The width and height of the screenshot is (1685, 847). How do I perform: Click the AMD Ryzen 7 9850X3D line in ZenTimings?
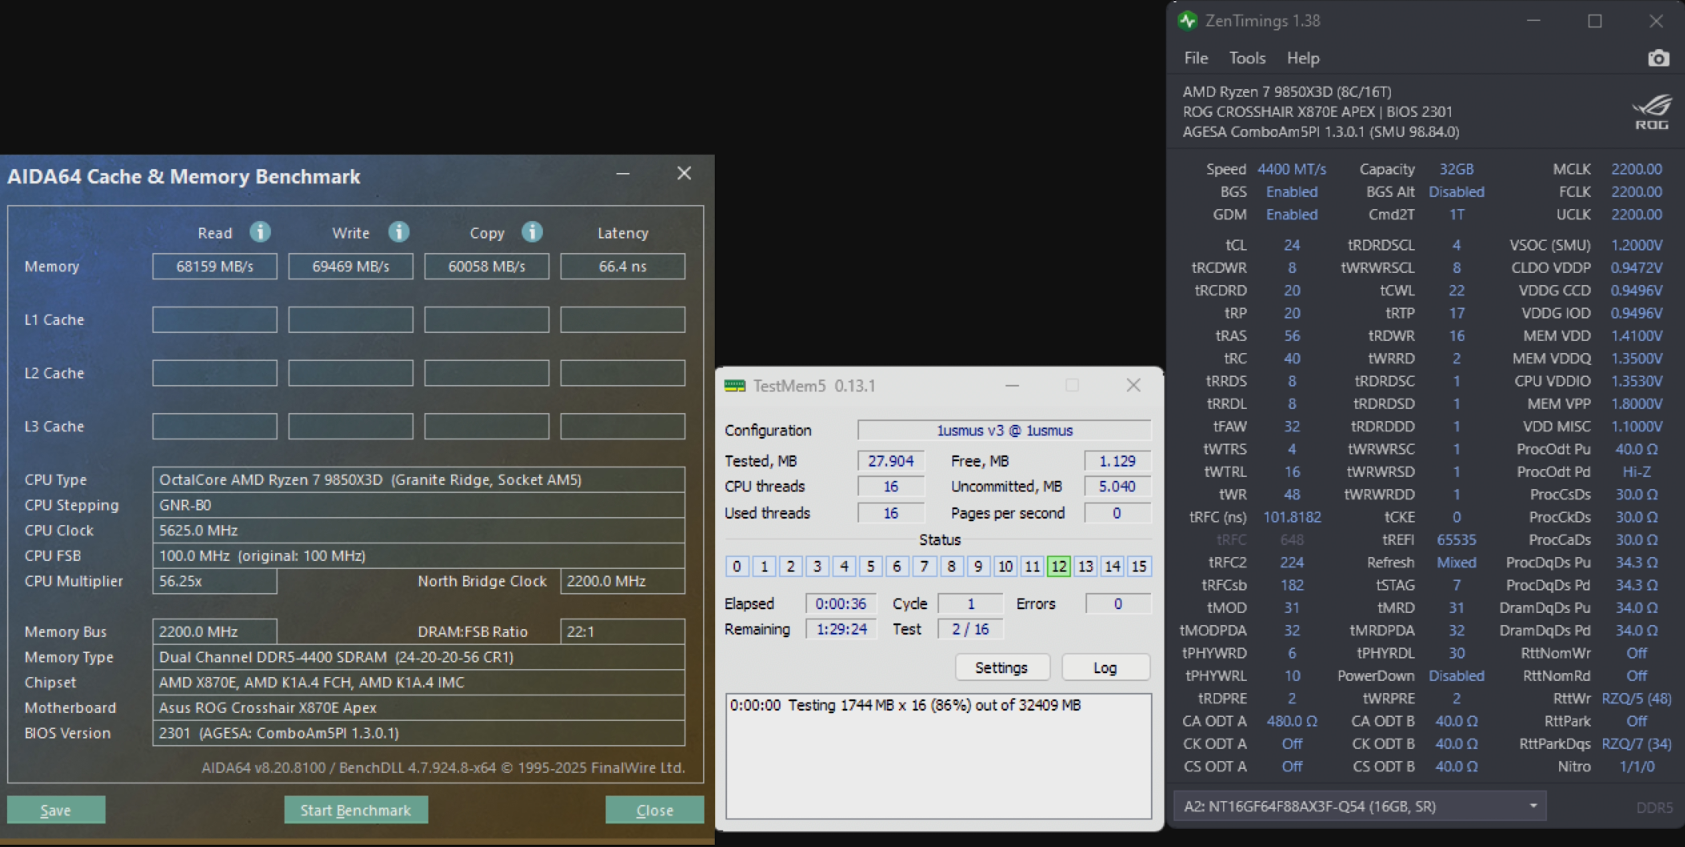tap(1287, 92)
